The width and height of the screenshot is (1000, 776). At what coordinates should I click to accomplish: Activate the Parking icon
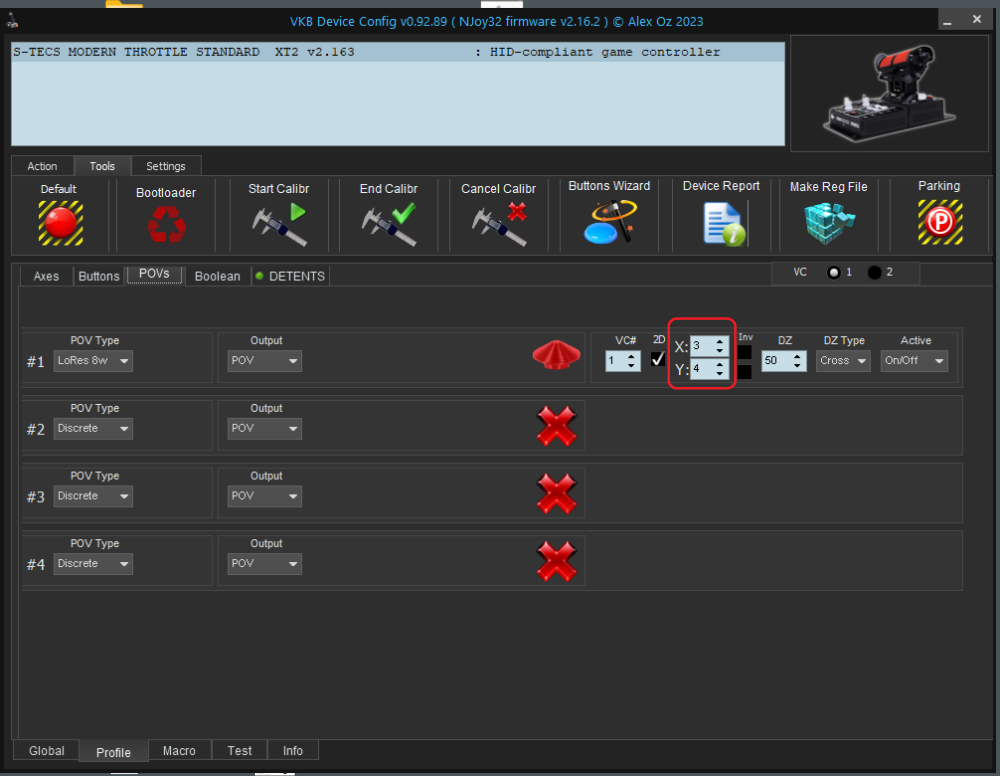939,222
